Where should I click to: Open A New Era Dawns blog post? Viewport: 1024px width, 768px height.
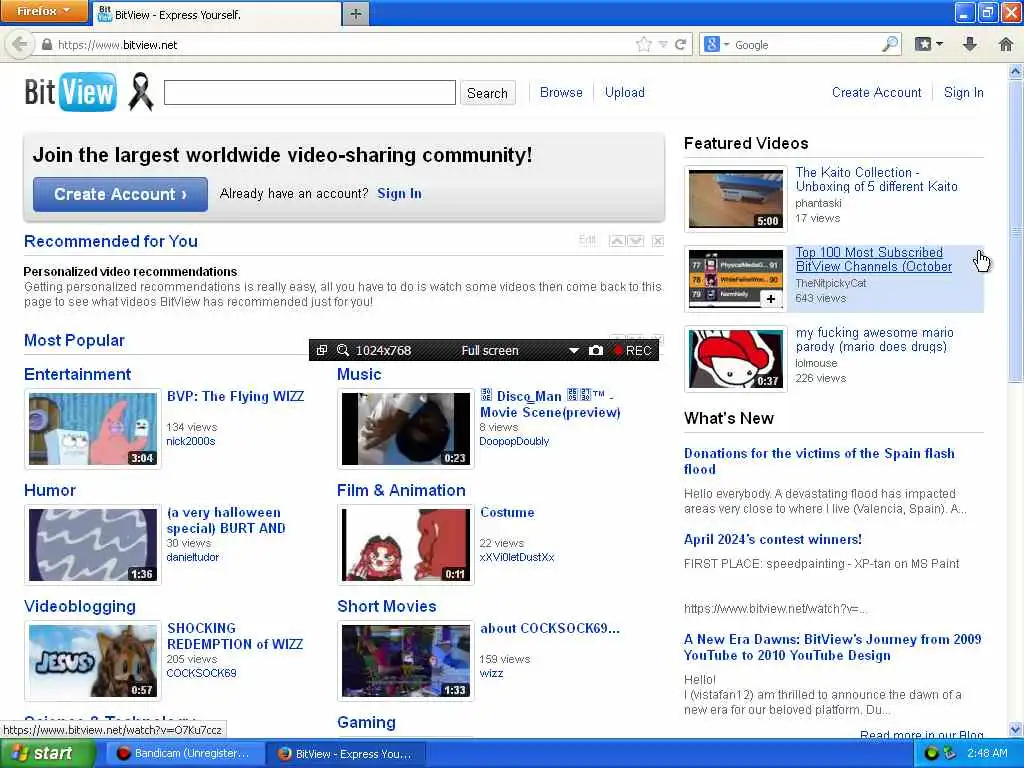[x=833, y=647]
